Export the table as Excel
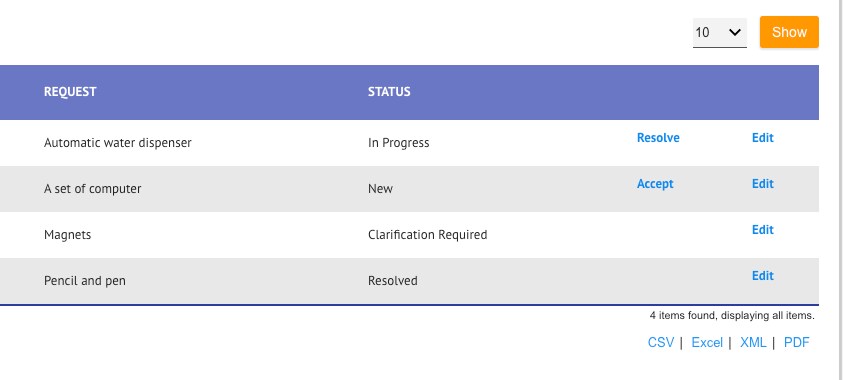 point(707,342)
